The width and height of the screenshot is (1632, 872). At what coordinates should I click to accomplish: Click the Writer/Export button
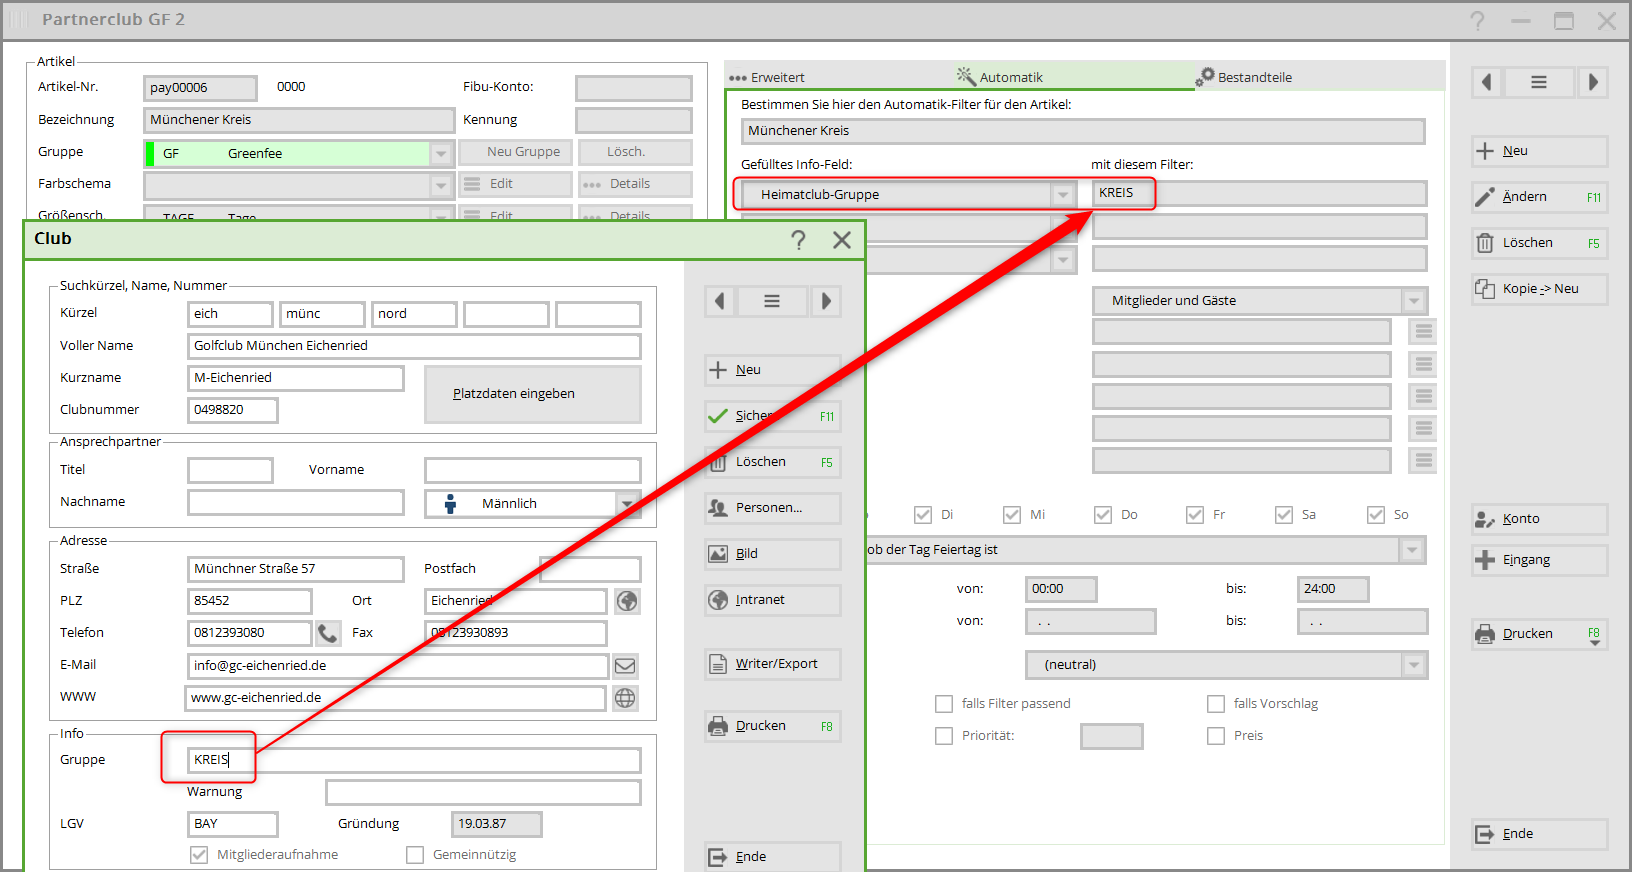[x=772, y=664]
